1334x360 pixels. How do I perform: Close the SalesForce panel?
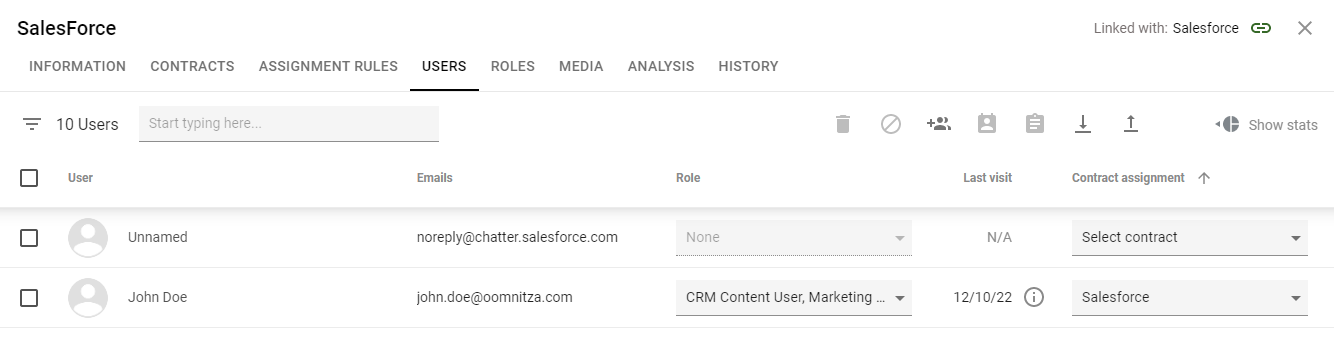tap(1305, 28)
